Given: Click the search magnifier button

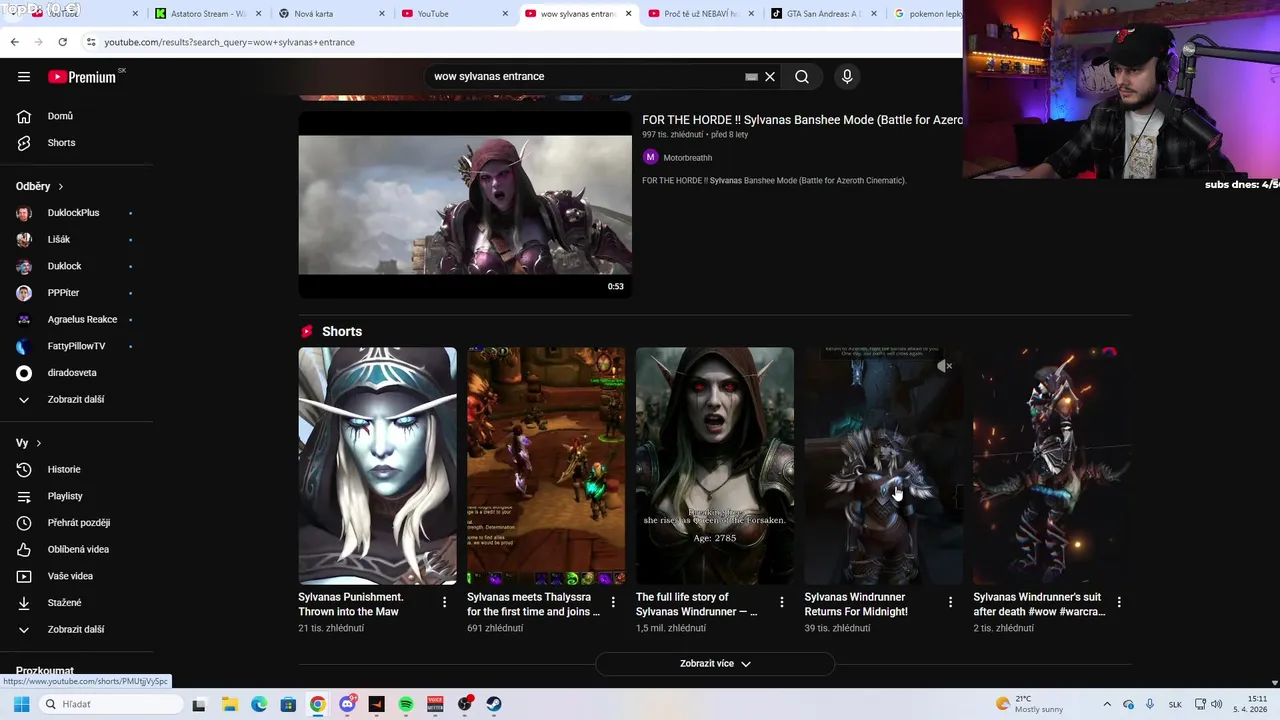Looking at the screenshot, I should pos(802,77).
